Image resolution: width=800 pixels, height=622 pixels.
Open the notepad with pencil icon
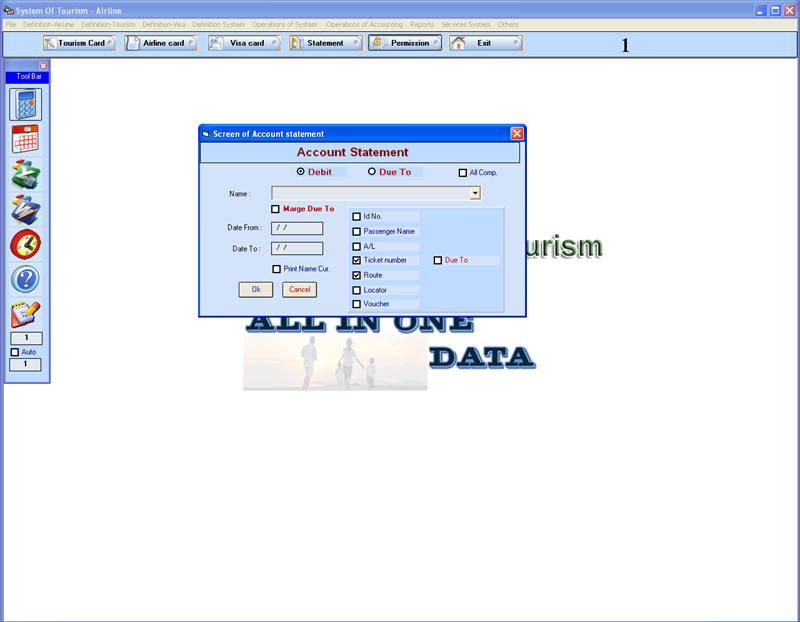26,314
